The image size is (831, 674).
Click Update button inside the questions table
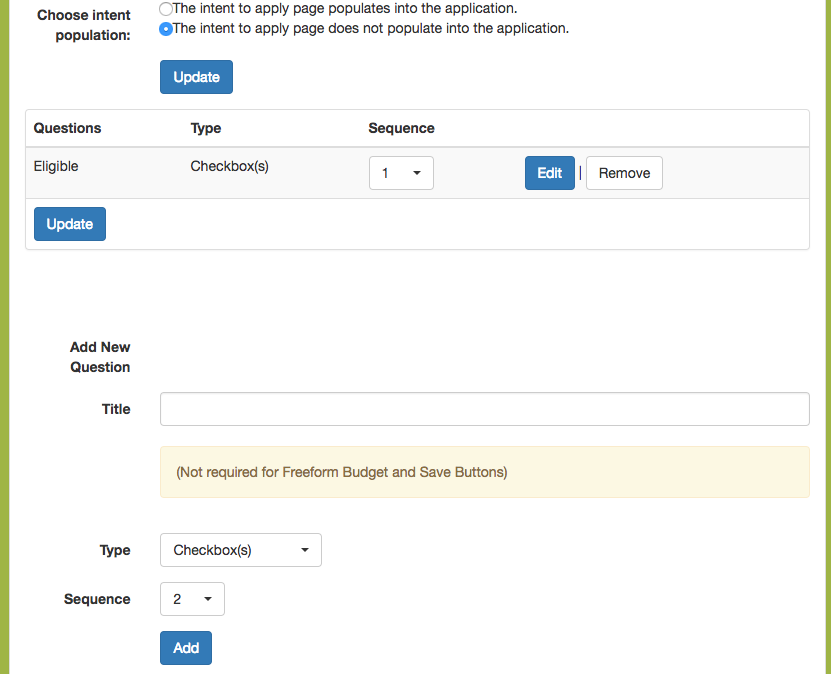70,224
